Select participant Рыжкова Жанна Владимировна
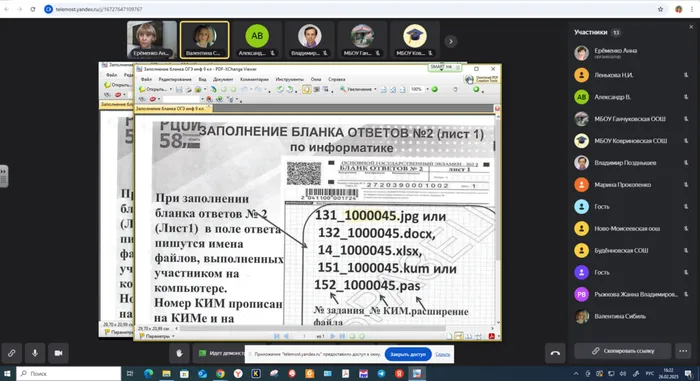Screen dimensions: 700x381 632,294
